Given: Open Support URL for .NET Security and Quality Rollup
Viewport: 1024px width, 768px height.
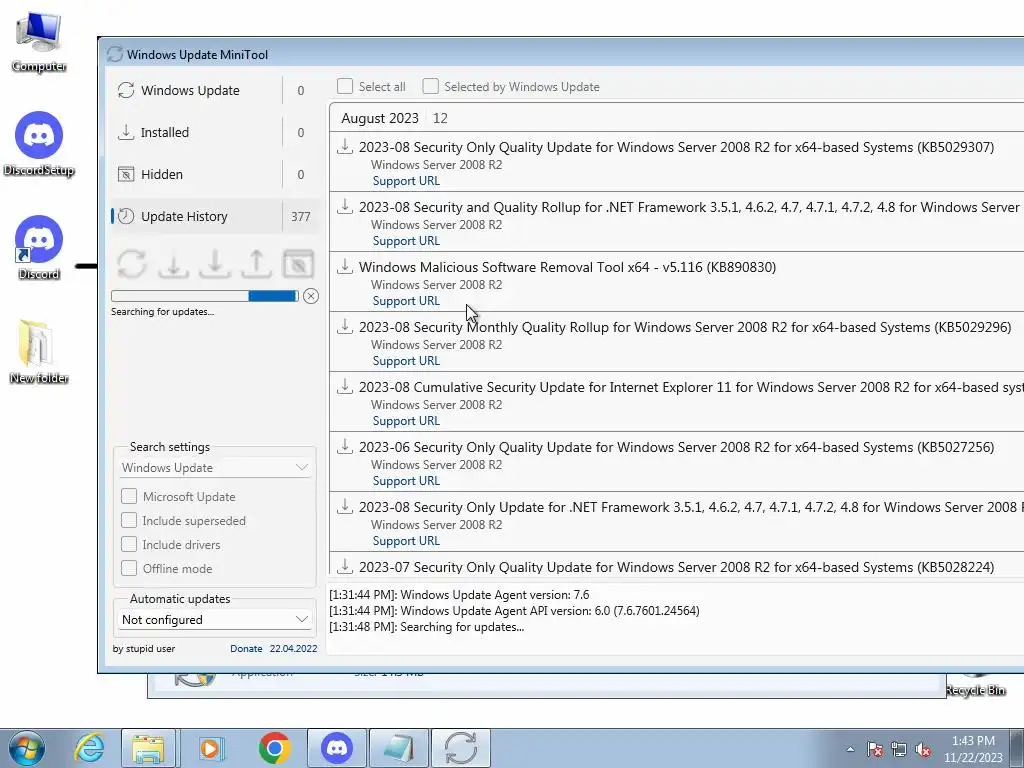Looking at the screenshot, I should pos(406,241).
